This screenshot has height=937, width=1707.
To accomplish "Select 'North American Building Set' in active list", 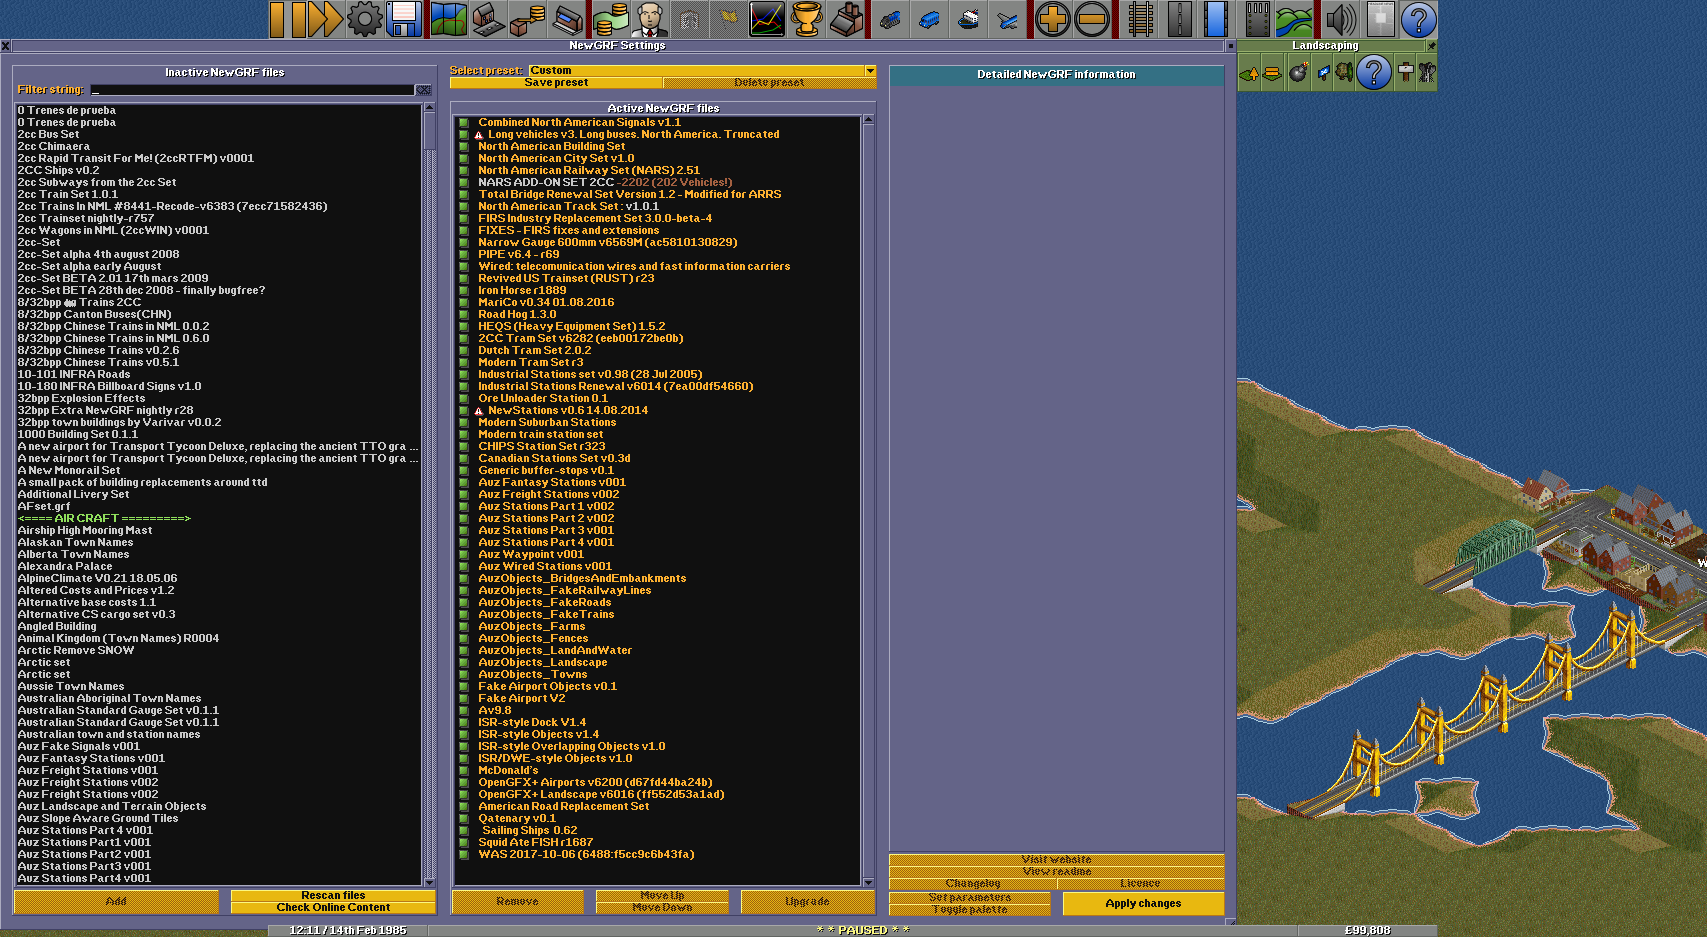I will click(x=657, y=146).
